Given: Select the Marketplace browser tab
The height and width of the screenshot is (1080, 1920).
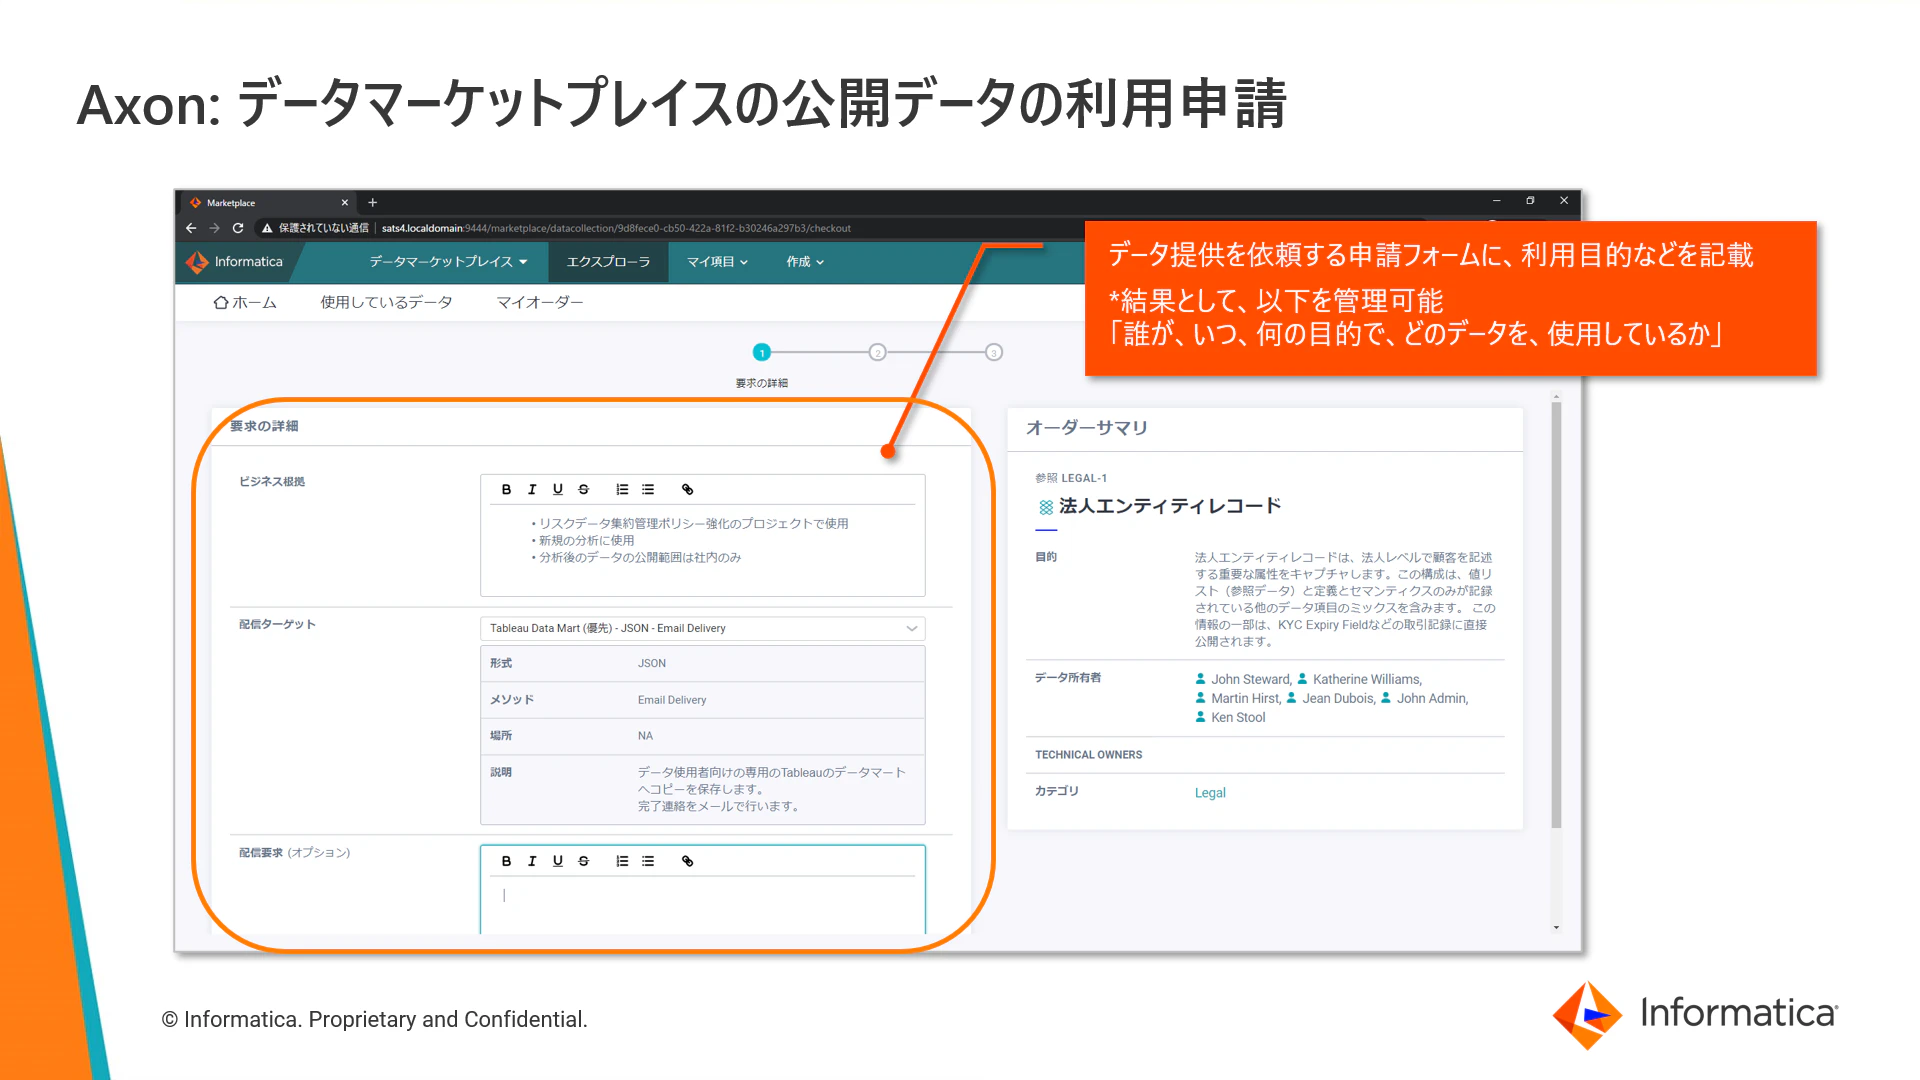Looking at the screenshot, I should [x=268, y=202].
